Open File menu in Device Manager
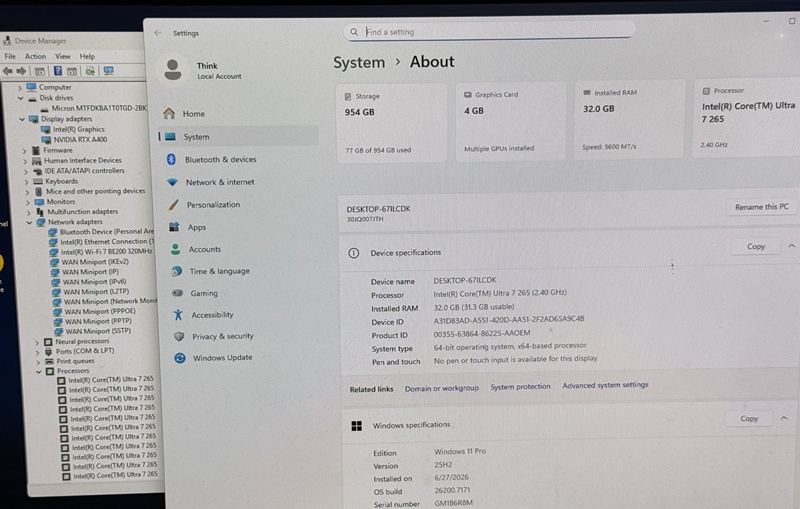This screenshot has width=800, height=509. [10, 56]
